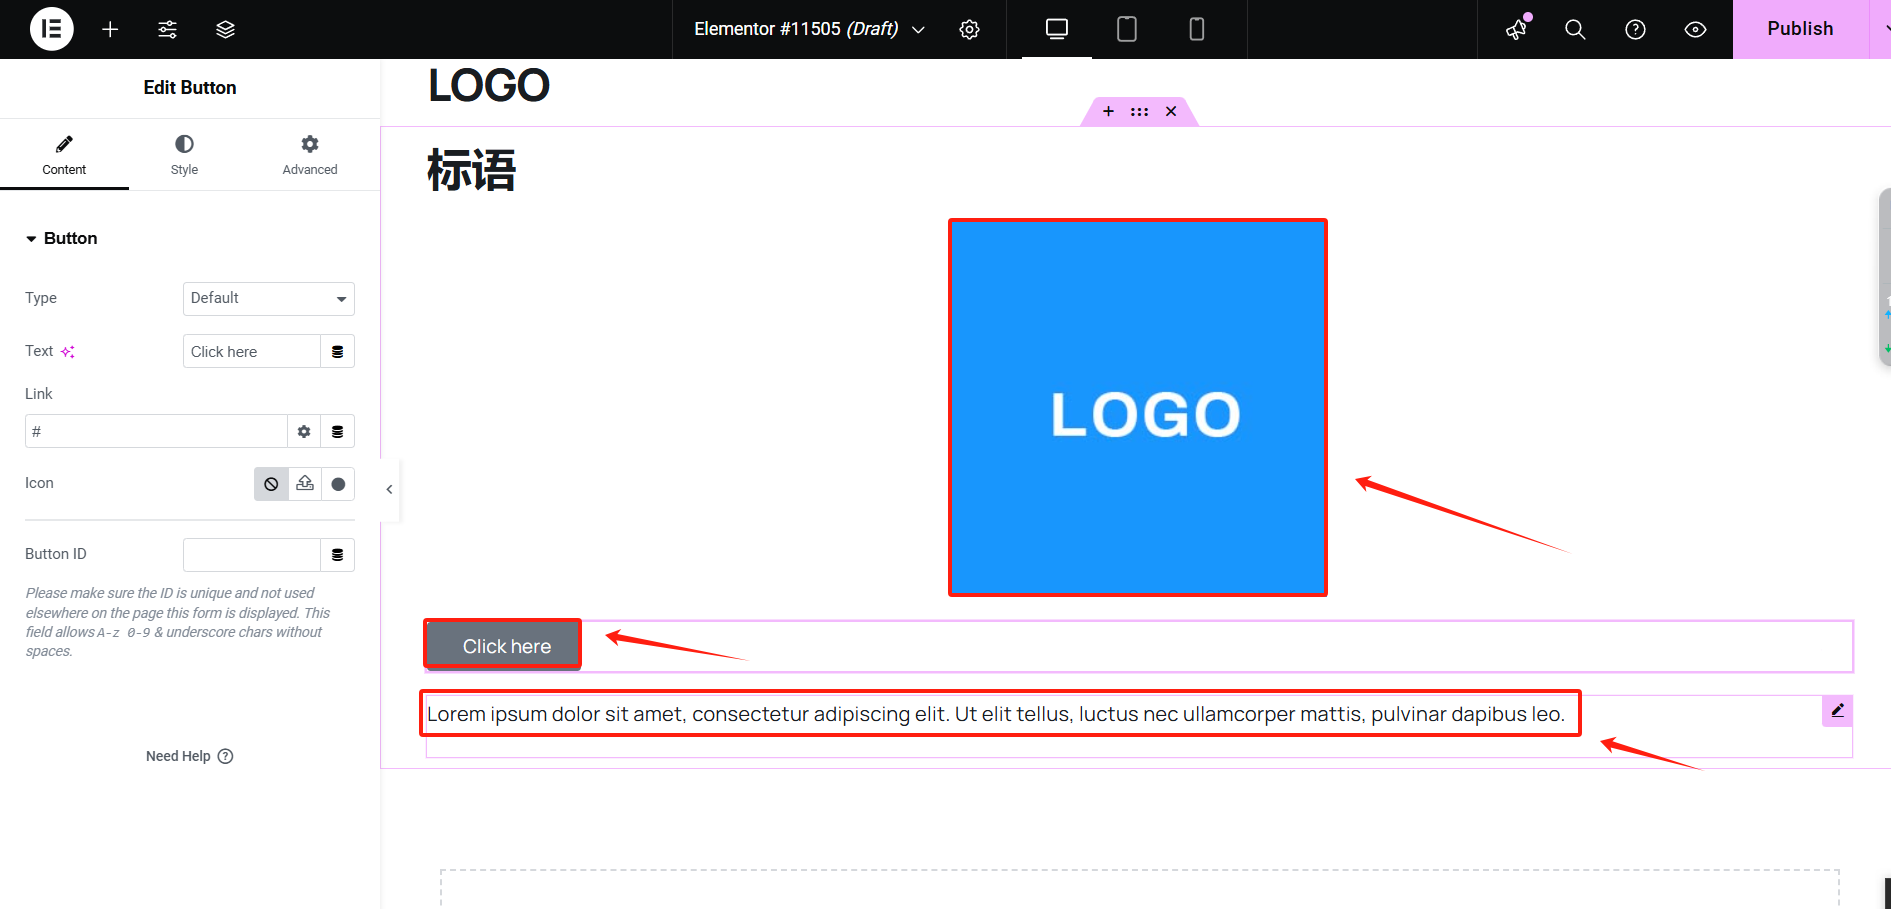The height and width of the screenshot is (909, 1891).
Task: Edit the Link URL field containing #
Action: click(x=156, y=431)
